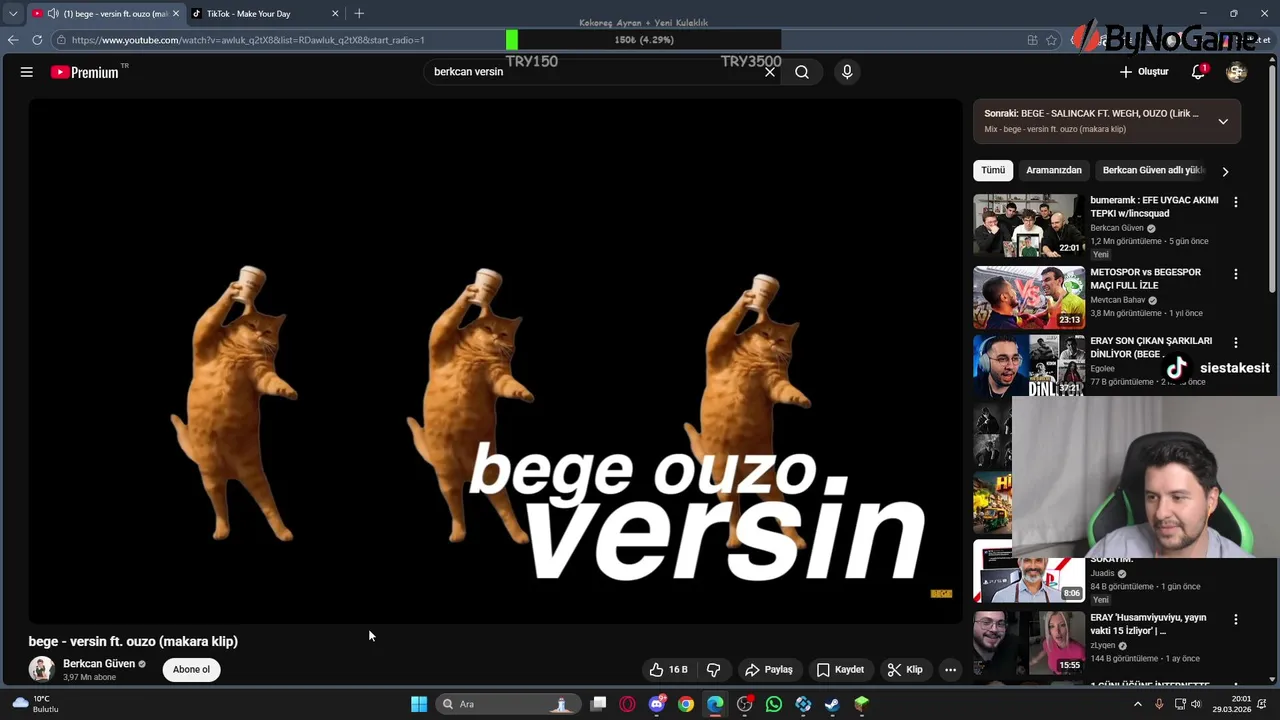Save the video with Kaydet
The height and width of the screenshot is (720, 1280).
coord(840,670)
